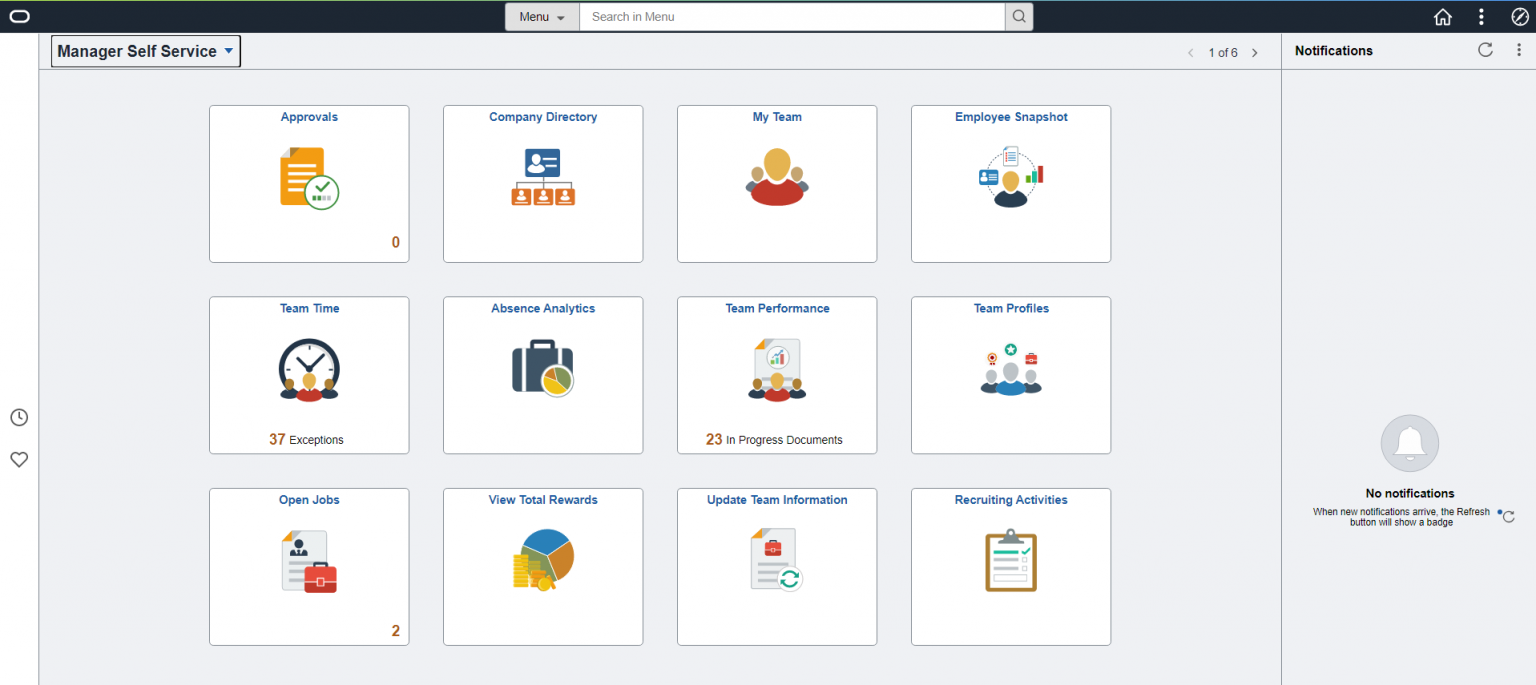
Task: Open the Manager Self Service homepage selector
Action: (145, 50)
